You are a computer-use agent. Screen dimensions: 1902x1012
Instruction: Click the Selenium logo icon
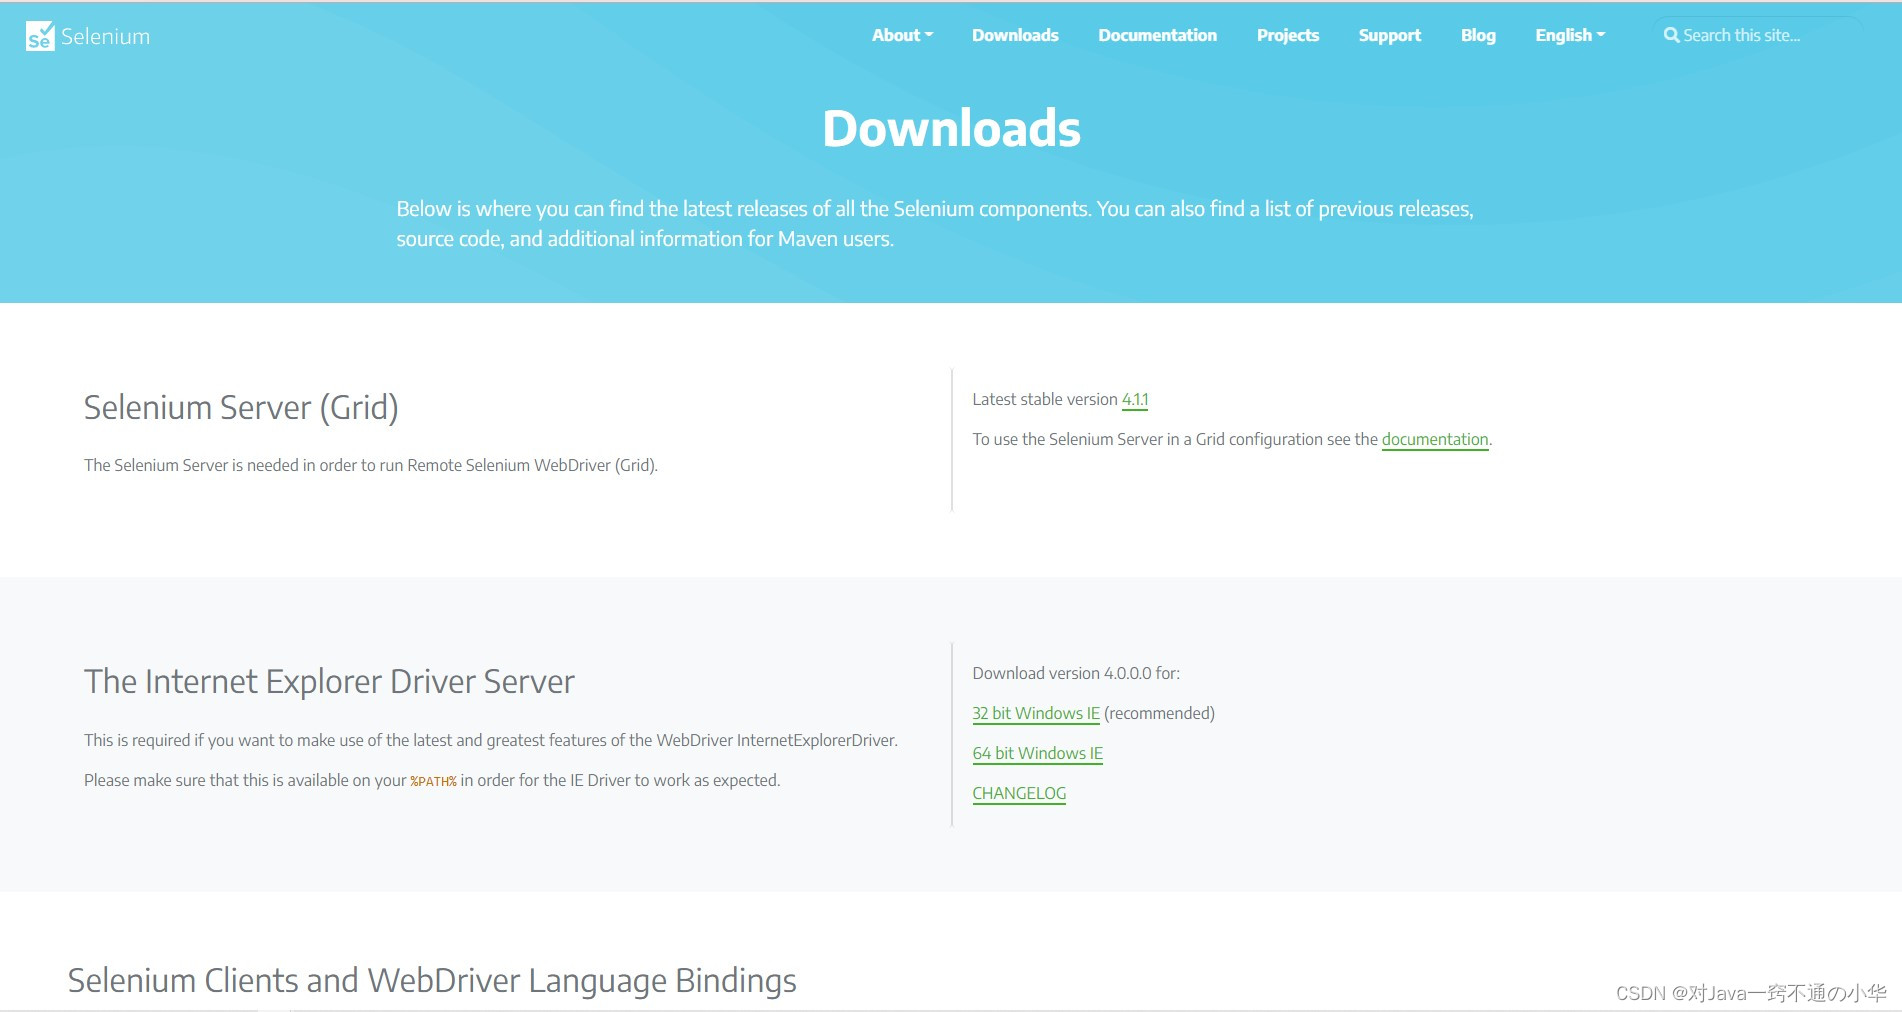pos(38,36)
